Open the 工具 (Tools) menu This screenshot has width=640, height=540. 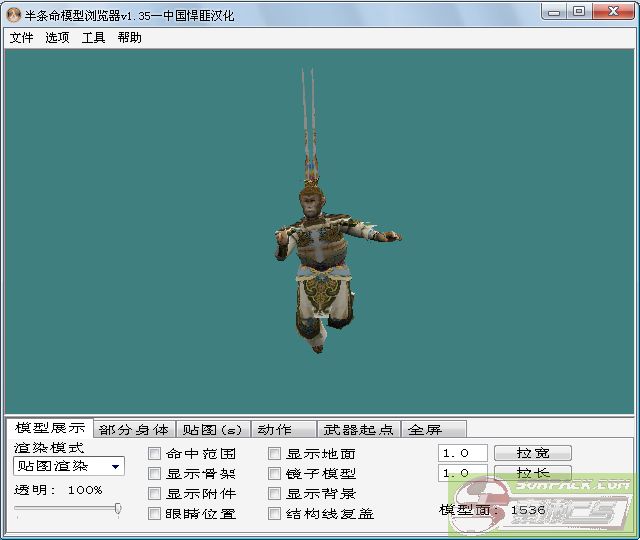(93, 38)
